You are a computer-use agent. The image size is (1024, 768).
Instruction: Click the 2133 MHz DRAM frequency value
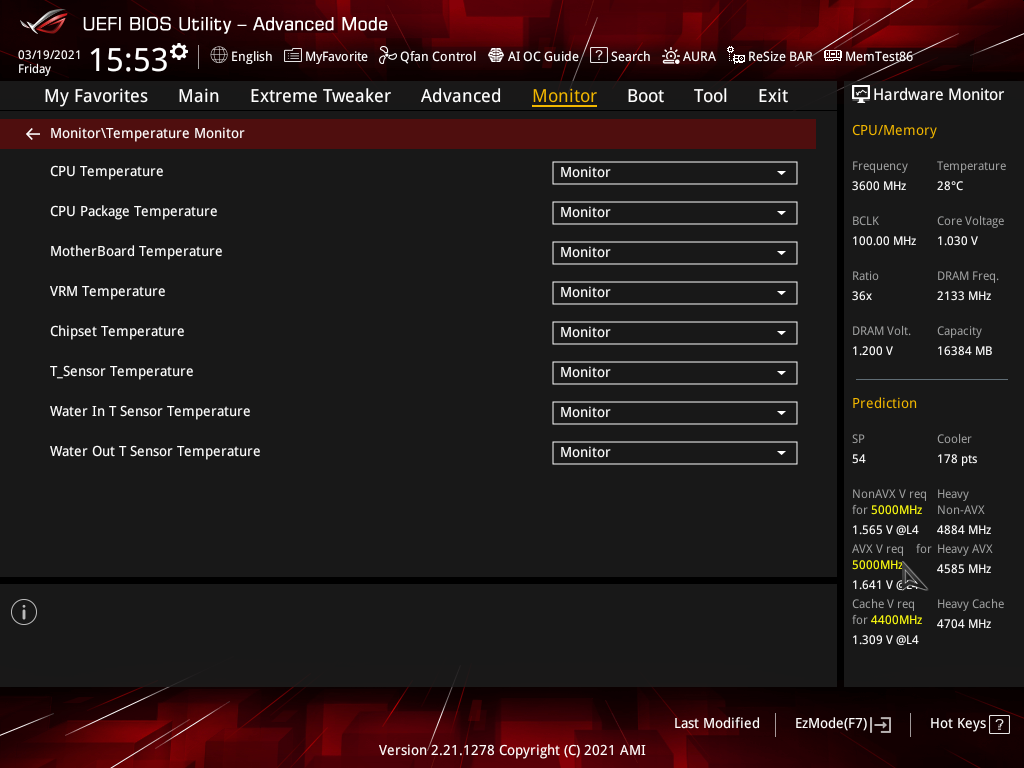click(x=964, y=296)
